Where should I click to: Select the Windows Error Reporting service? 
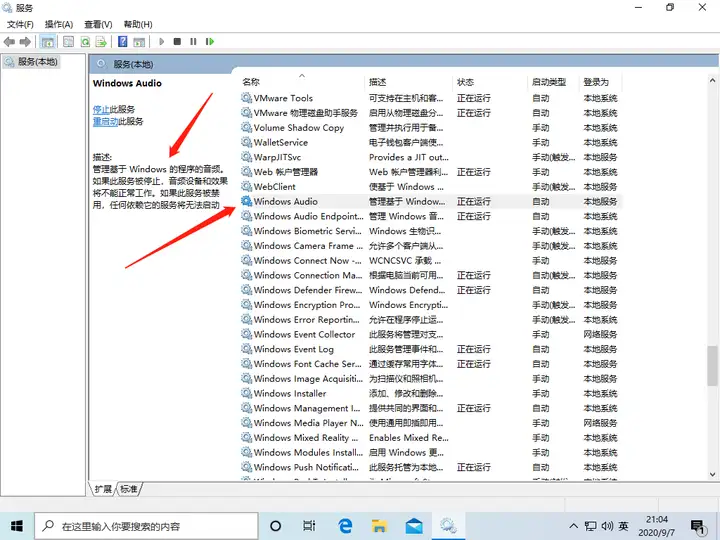point(430,320)
